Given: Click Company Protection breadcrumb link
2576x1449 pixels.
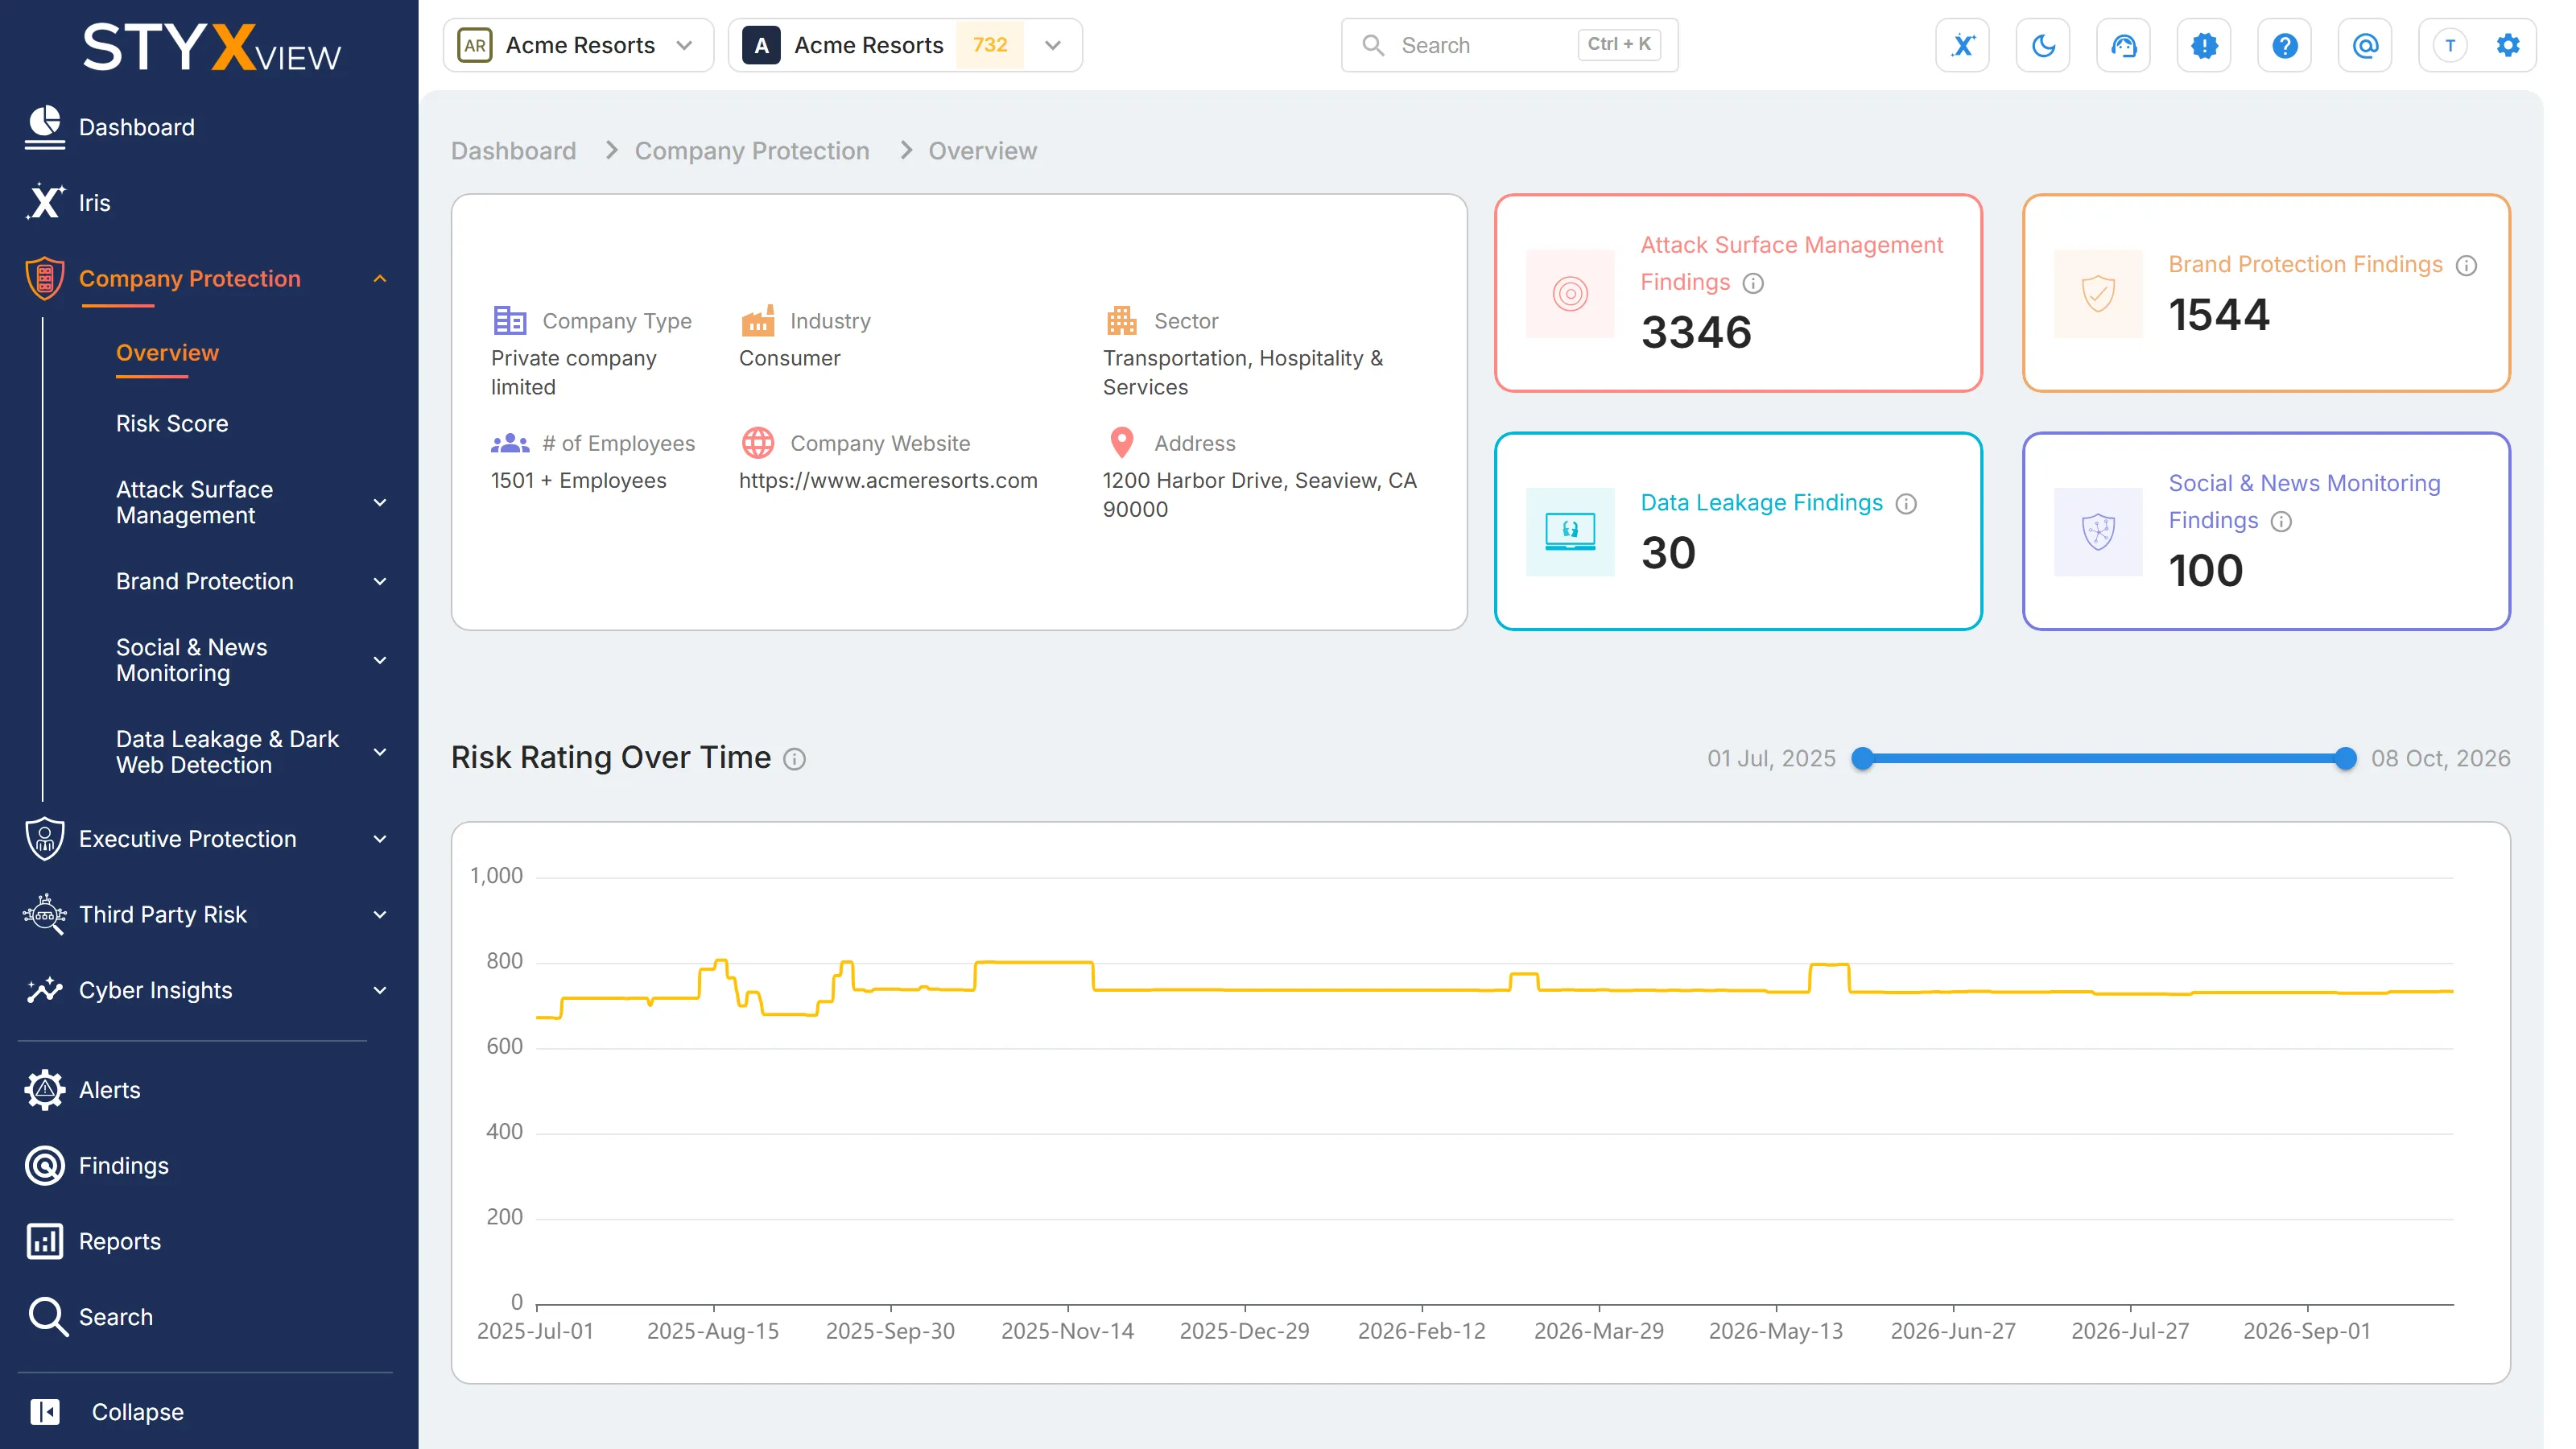Looking at the screenshot, I should pyautogui.click(x=752, y=151).
